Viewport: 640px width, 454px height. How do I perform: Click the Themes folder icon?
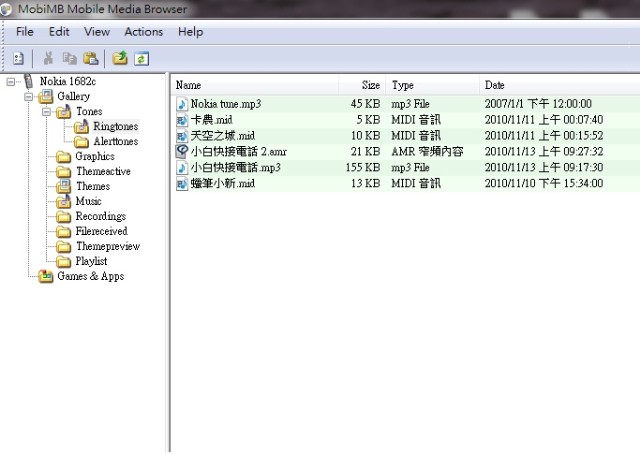63,187
